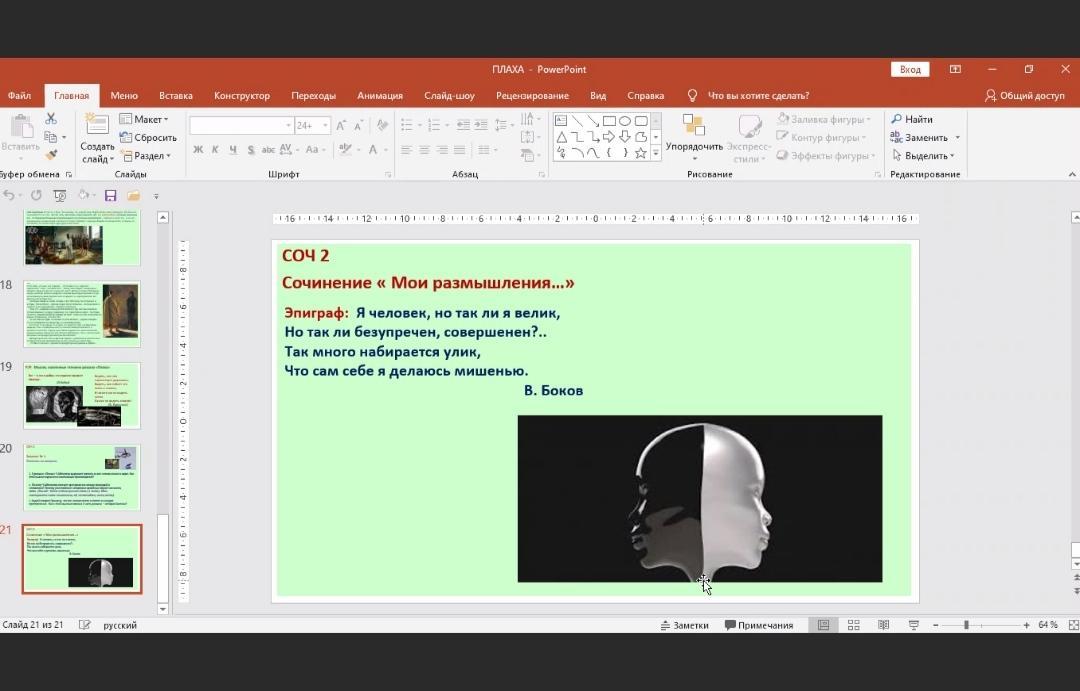Image resolution: width=1080 pixels, height=691 pixels.
Task: Select the star shape in shapes gallery
Action: pos(641,153)
